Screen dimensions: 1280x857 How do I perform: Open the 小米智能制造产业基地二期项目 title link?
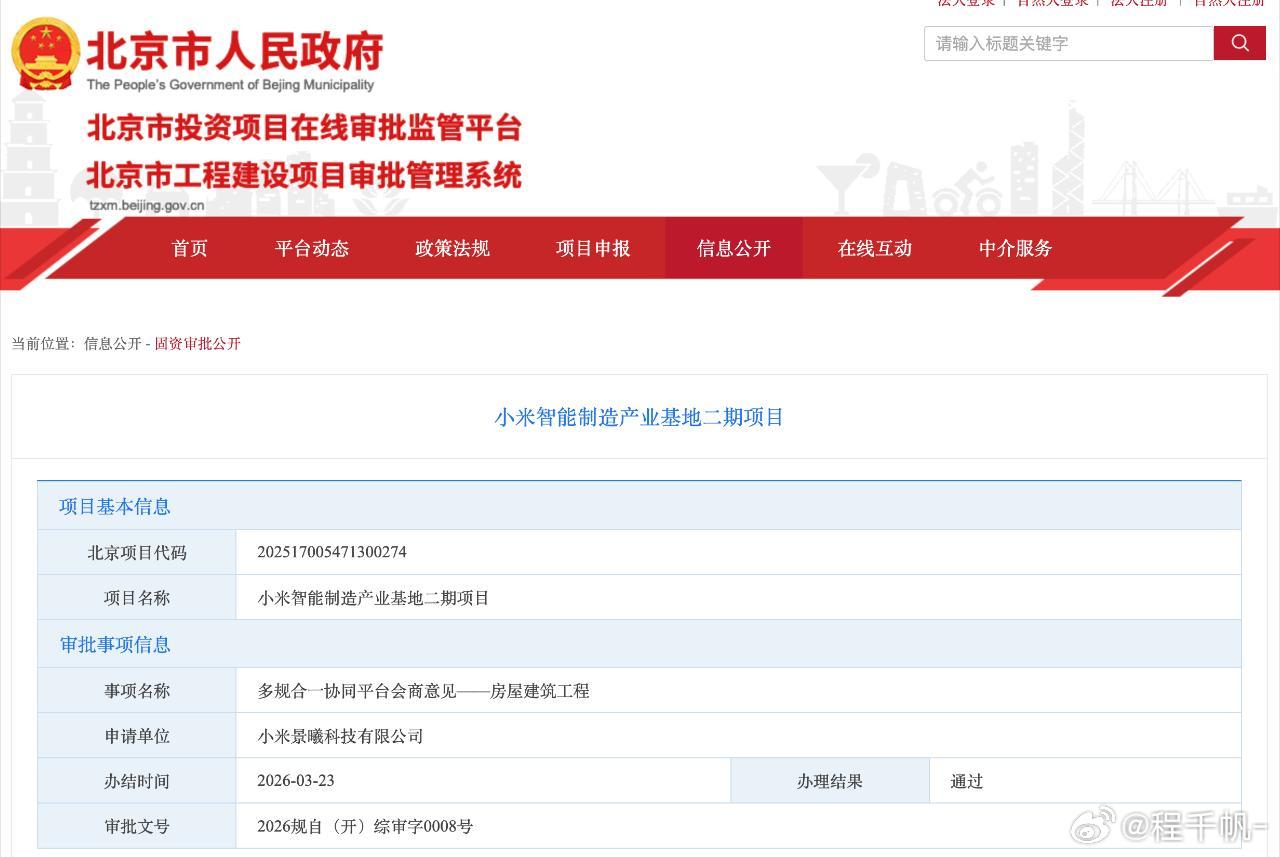pos(640,417)
